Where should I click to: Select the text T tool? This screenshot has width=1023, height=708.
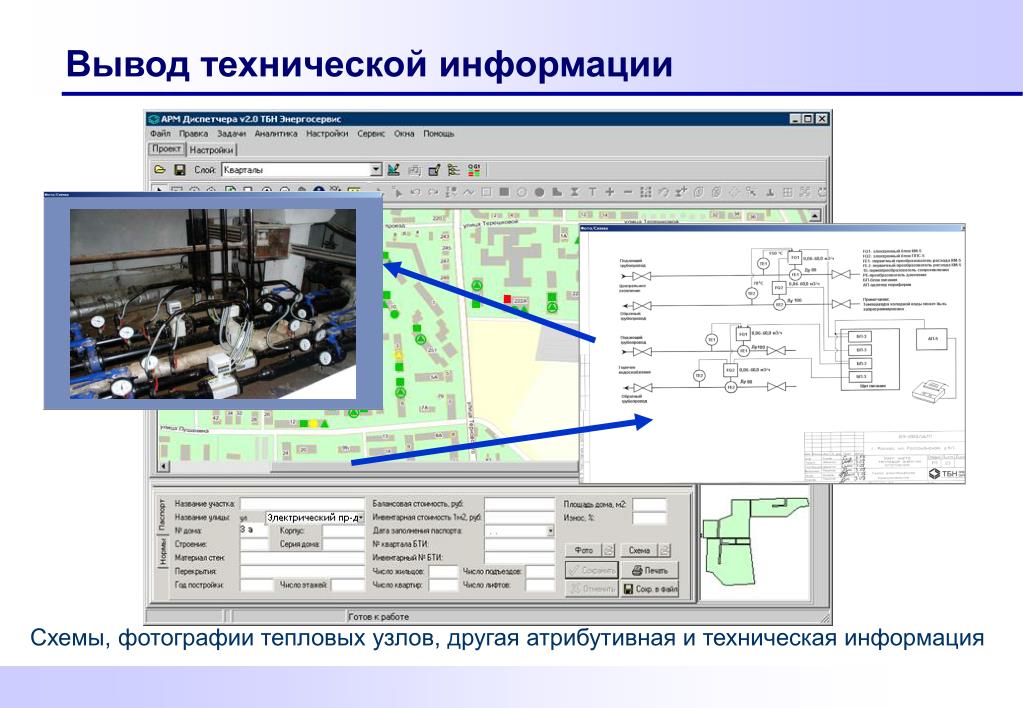click(x=592, y=192)
